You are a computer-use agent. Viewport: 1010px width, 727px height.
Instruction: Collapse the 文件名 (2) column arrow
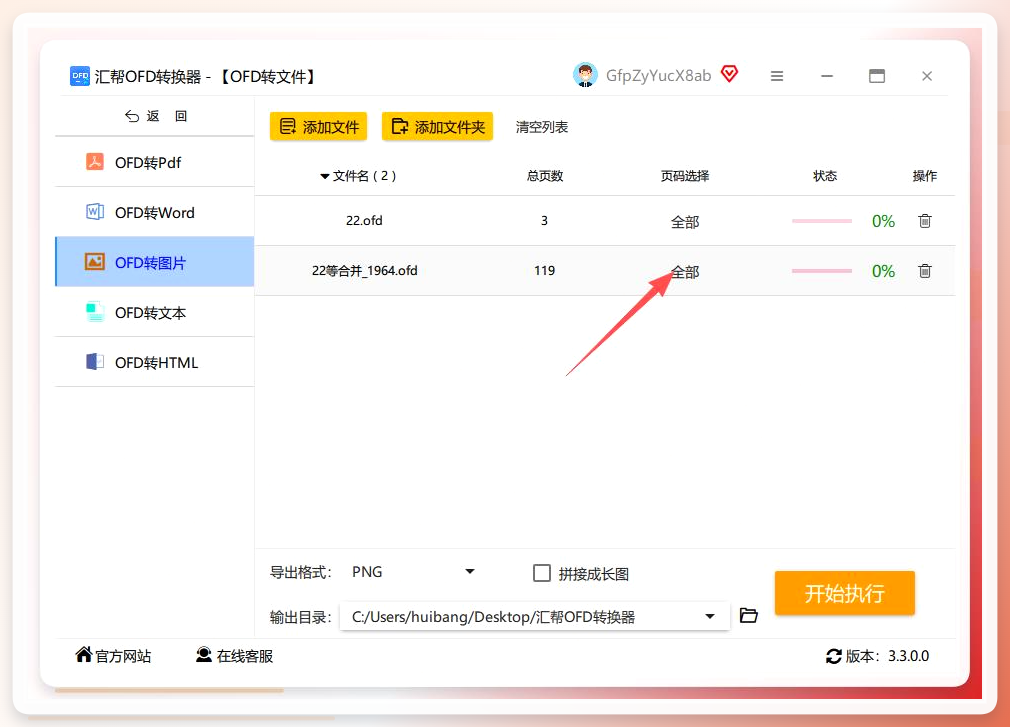coord(325,176)
